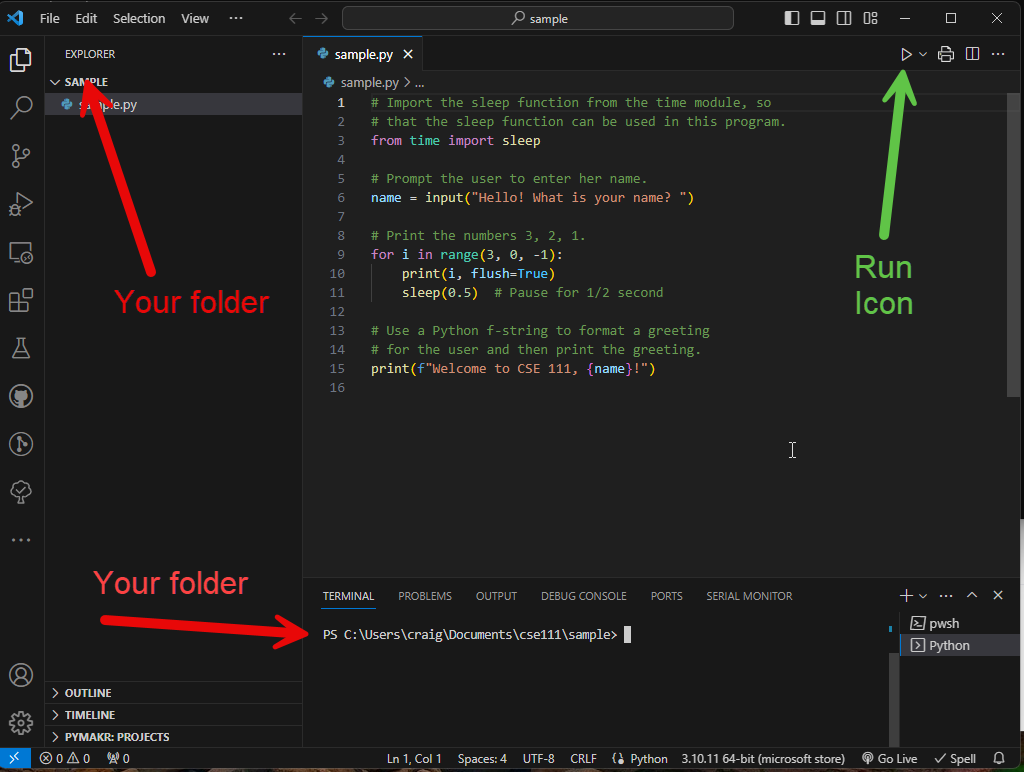Open the Testing view flask icon
Viewport: 1024px width, 772px height.
coord(21,348)
